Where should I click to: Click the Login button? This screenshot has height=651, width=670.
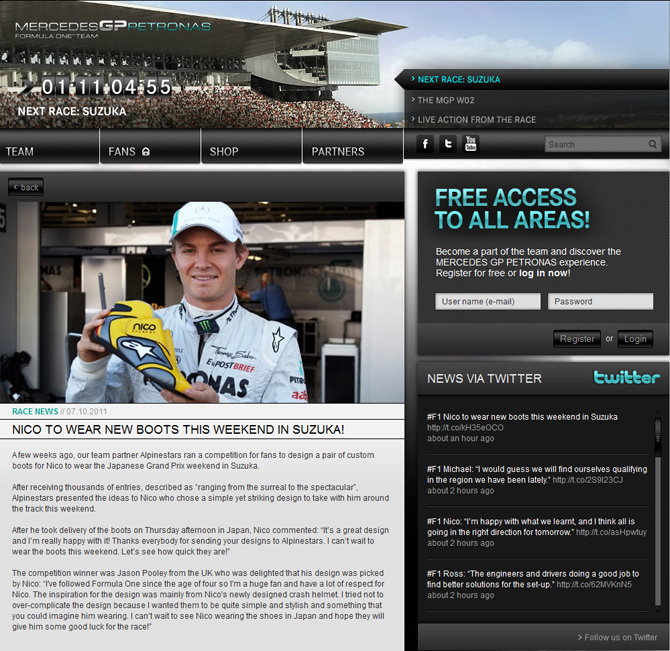[x=635, y=339]
